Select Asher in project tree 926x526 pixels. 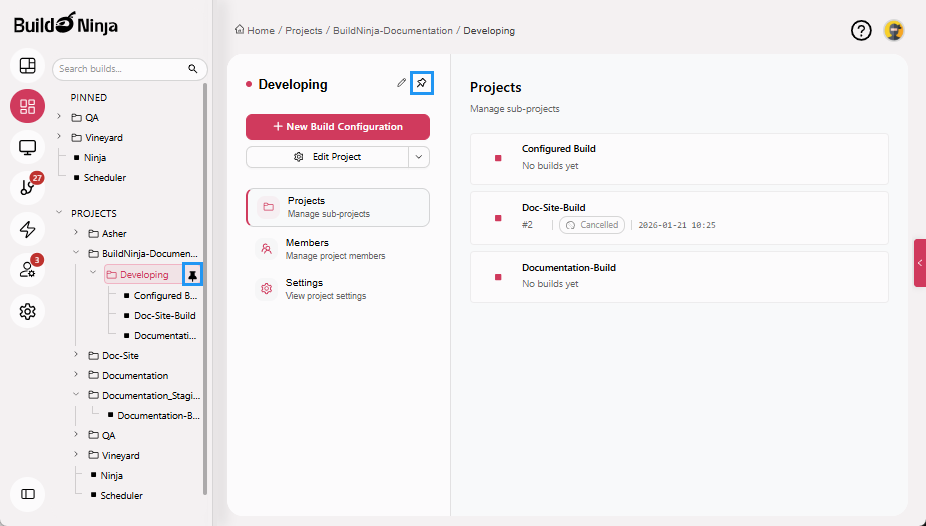(107, 234)
